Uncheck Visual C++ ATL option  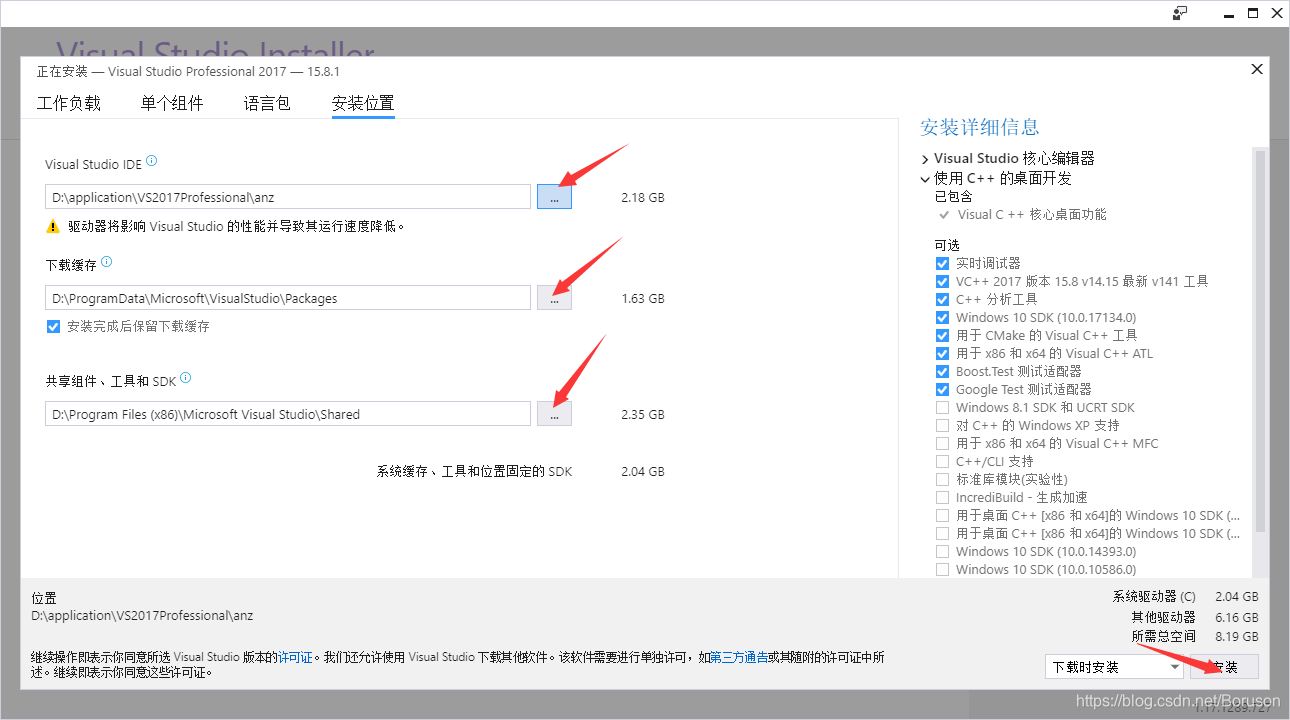pos(942,353)
